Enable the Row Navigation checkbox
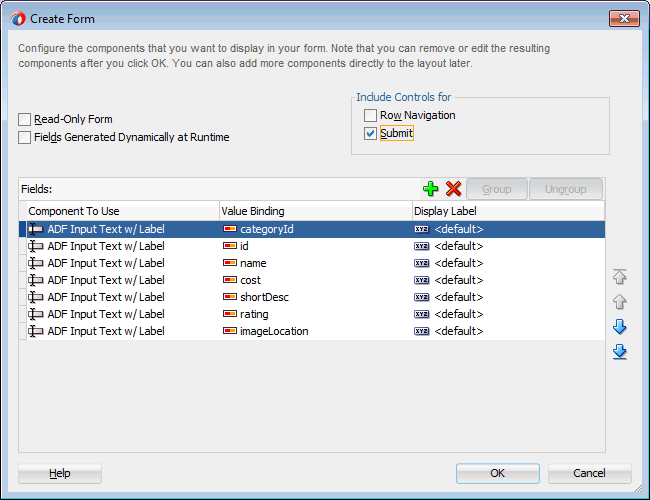This screenshot has width=650, height=500. coord(370,115)
